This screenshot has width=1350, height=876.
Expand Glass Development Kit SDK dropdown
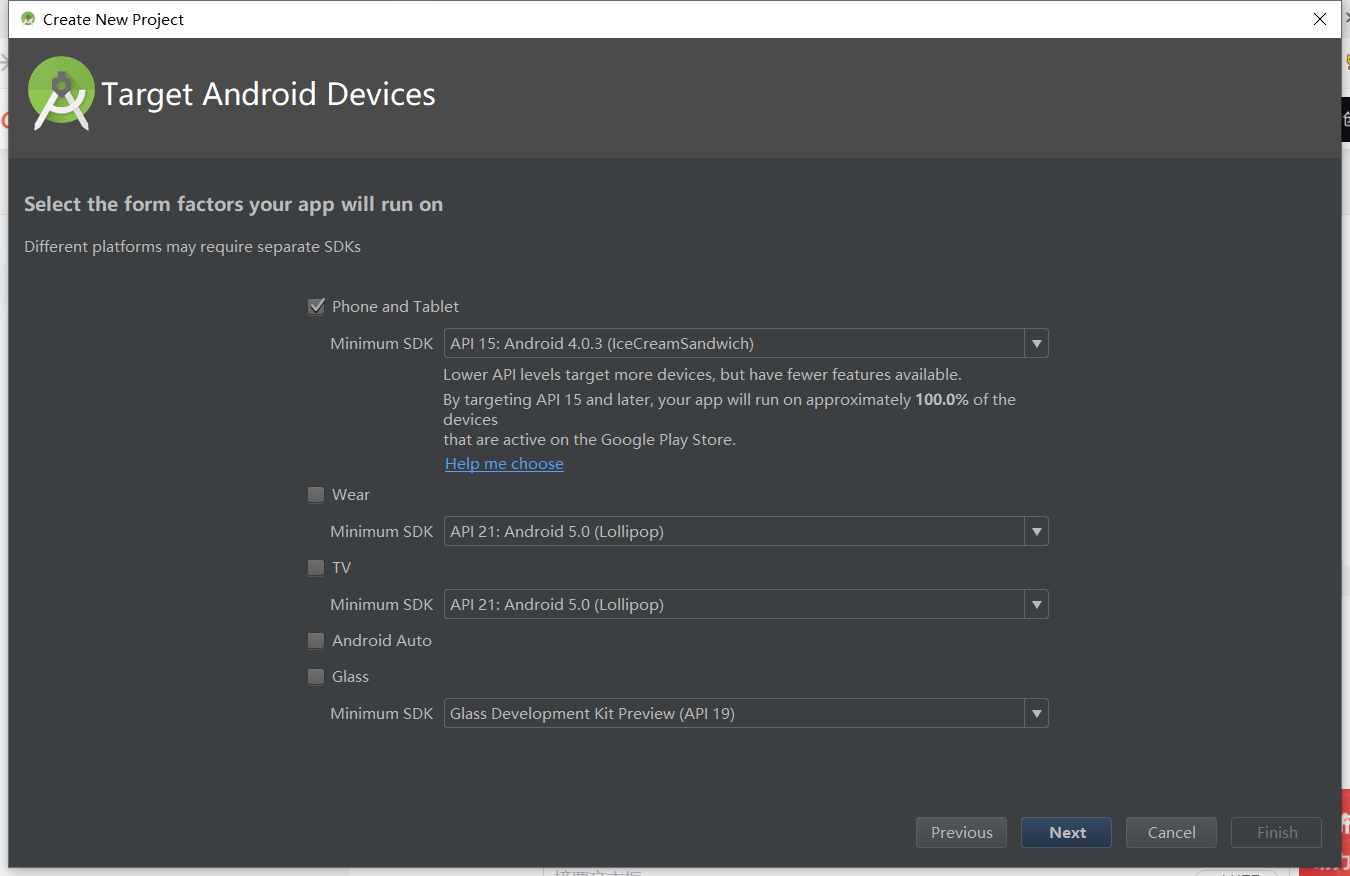[1036, 714]
